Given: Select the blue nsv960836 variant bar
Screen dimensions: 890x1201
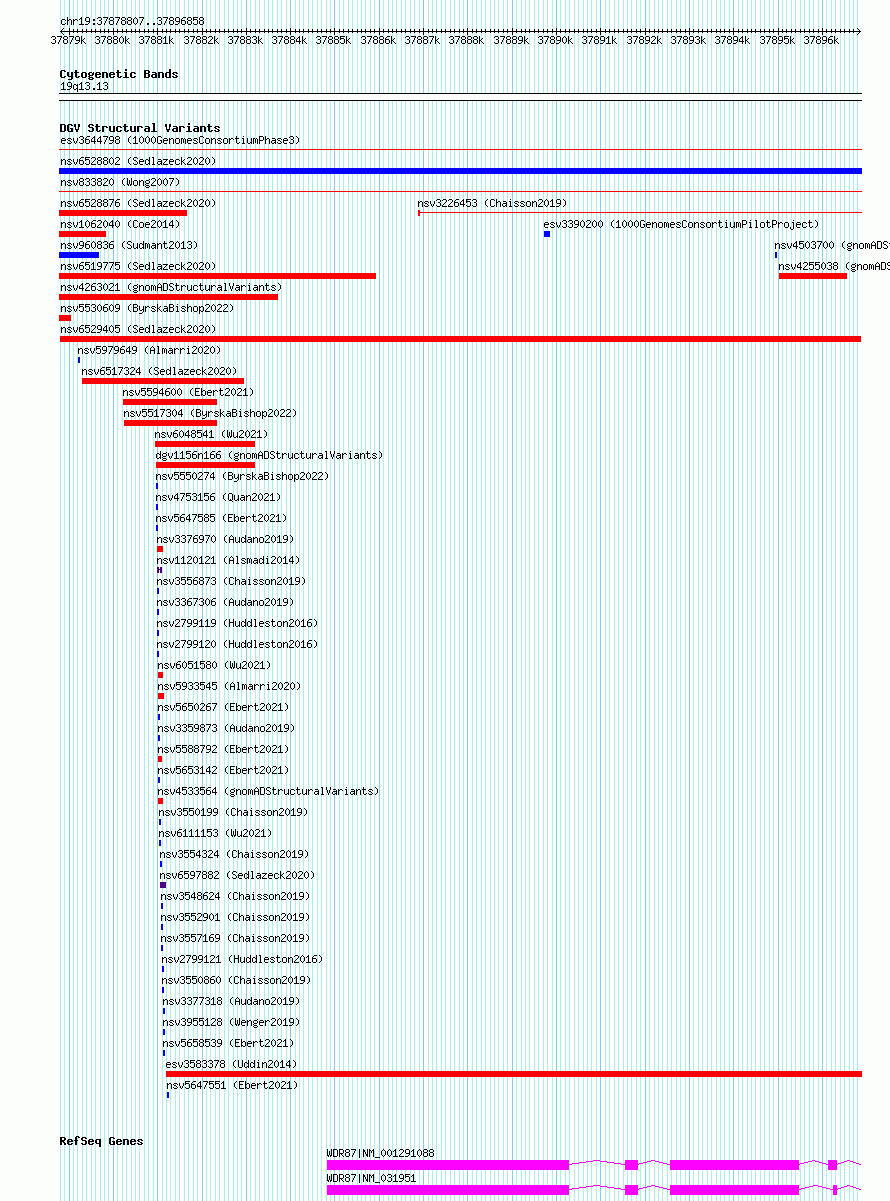Looking at the screenshot, I should point(79,255).
